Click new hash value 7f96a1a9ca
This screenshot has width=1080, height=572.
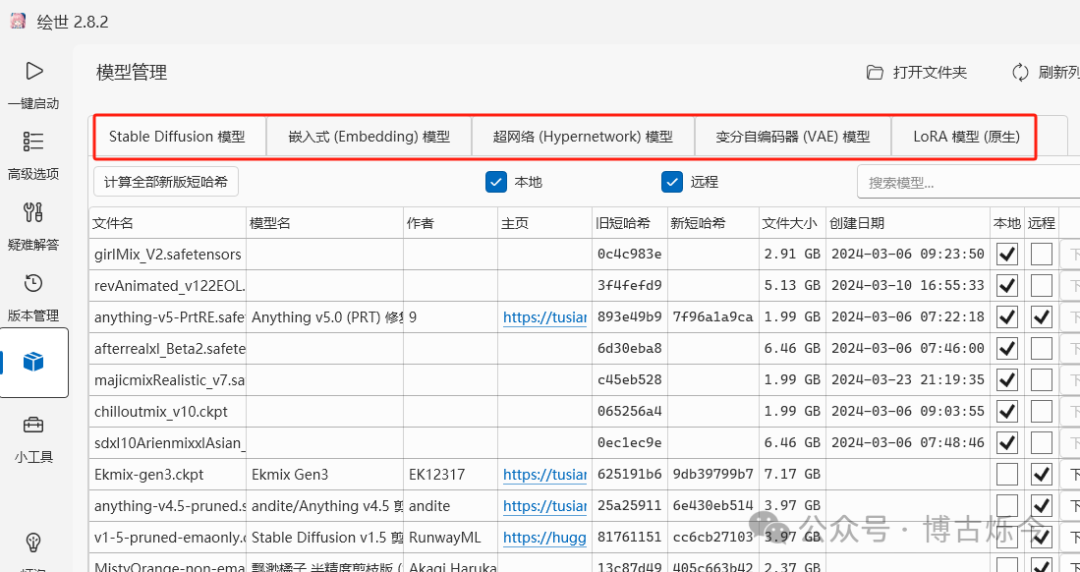pyautogui.click(x=713, y=317)
